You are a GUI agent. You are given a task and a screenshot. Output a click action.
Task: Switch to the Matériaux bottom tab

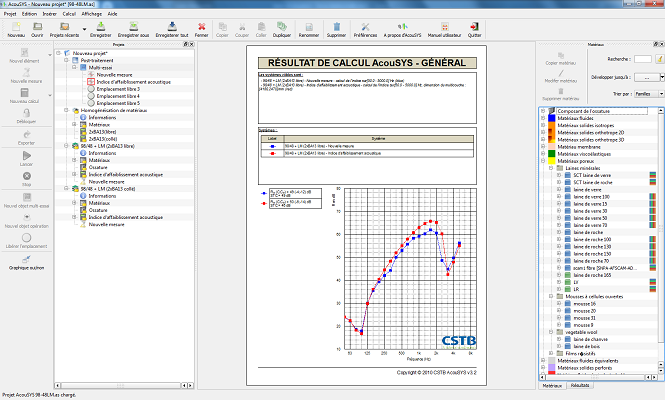[552, 386]
